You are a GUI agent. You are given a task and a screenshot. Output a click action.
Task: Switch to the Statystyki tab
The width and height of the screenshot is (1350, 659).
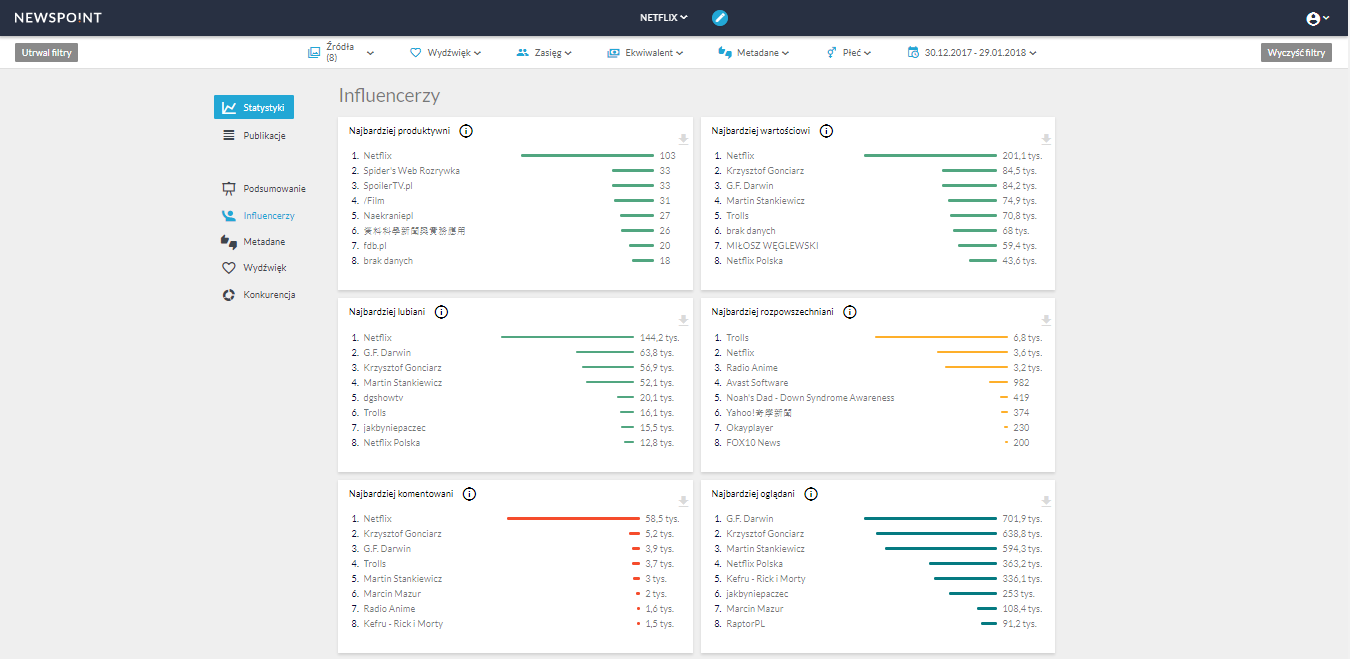pos(254,108)
